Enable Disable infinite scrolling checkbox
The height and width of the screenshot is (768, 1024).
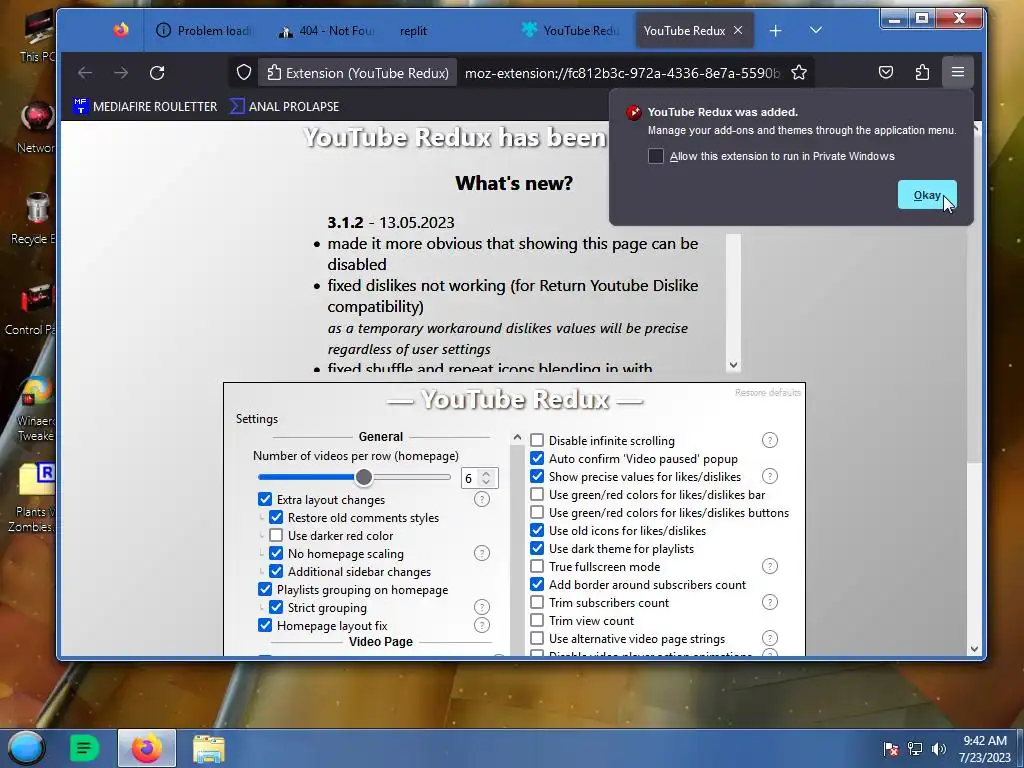tap(537, 441)
